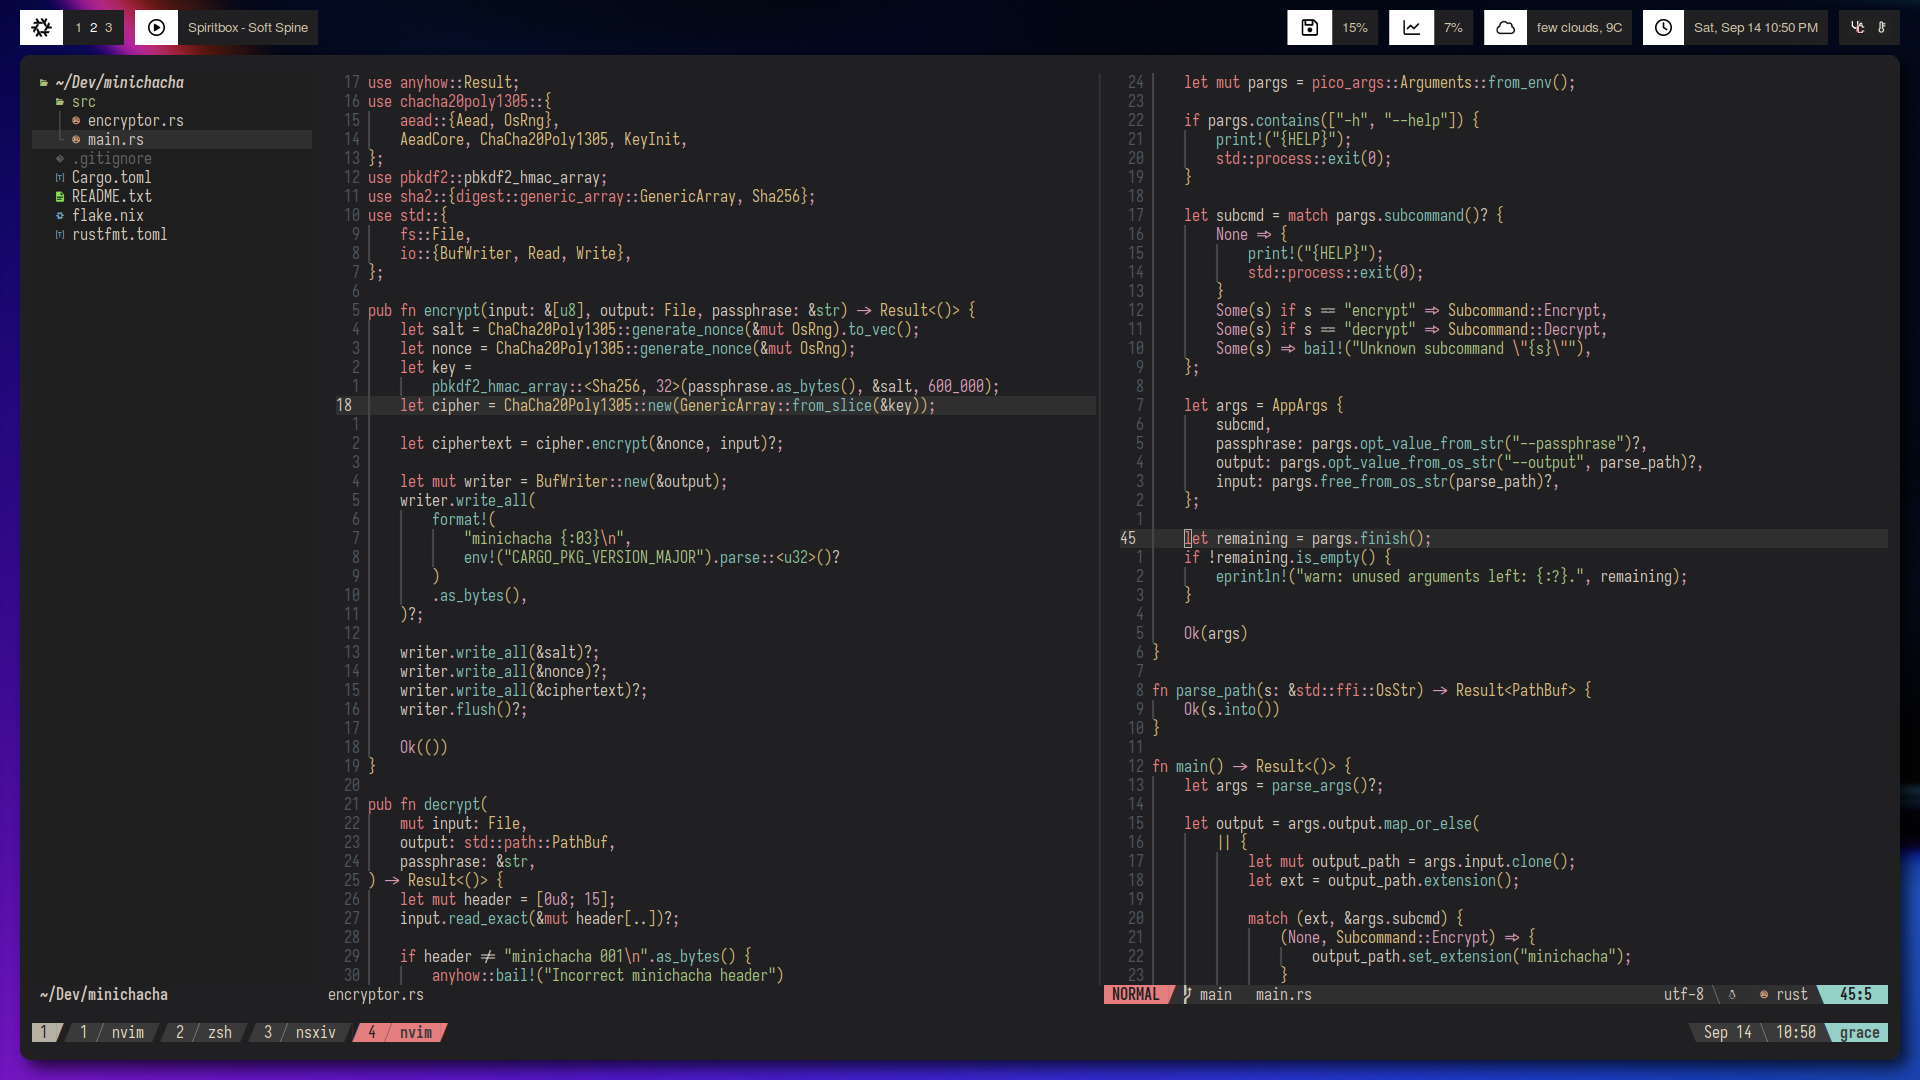The image size is (1920, 1080).
Task: Click the weather cloud icon
Action: (x=1505, y=28)
